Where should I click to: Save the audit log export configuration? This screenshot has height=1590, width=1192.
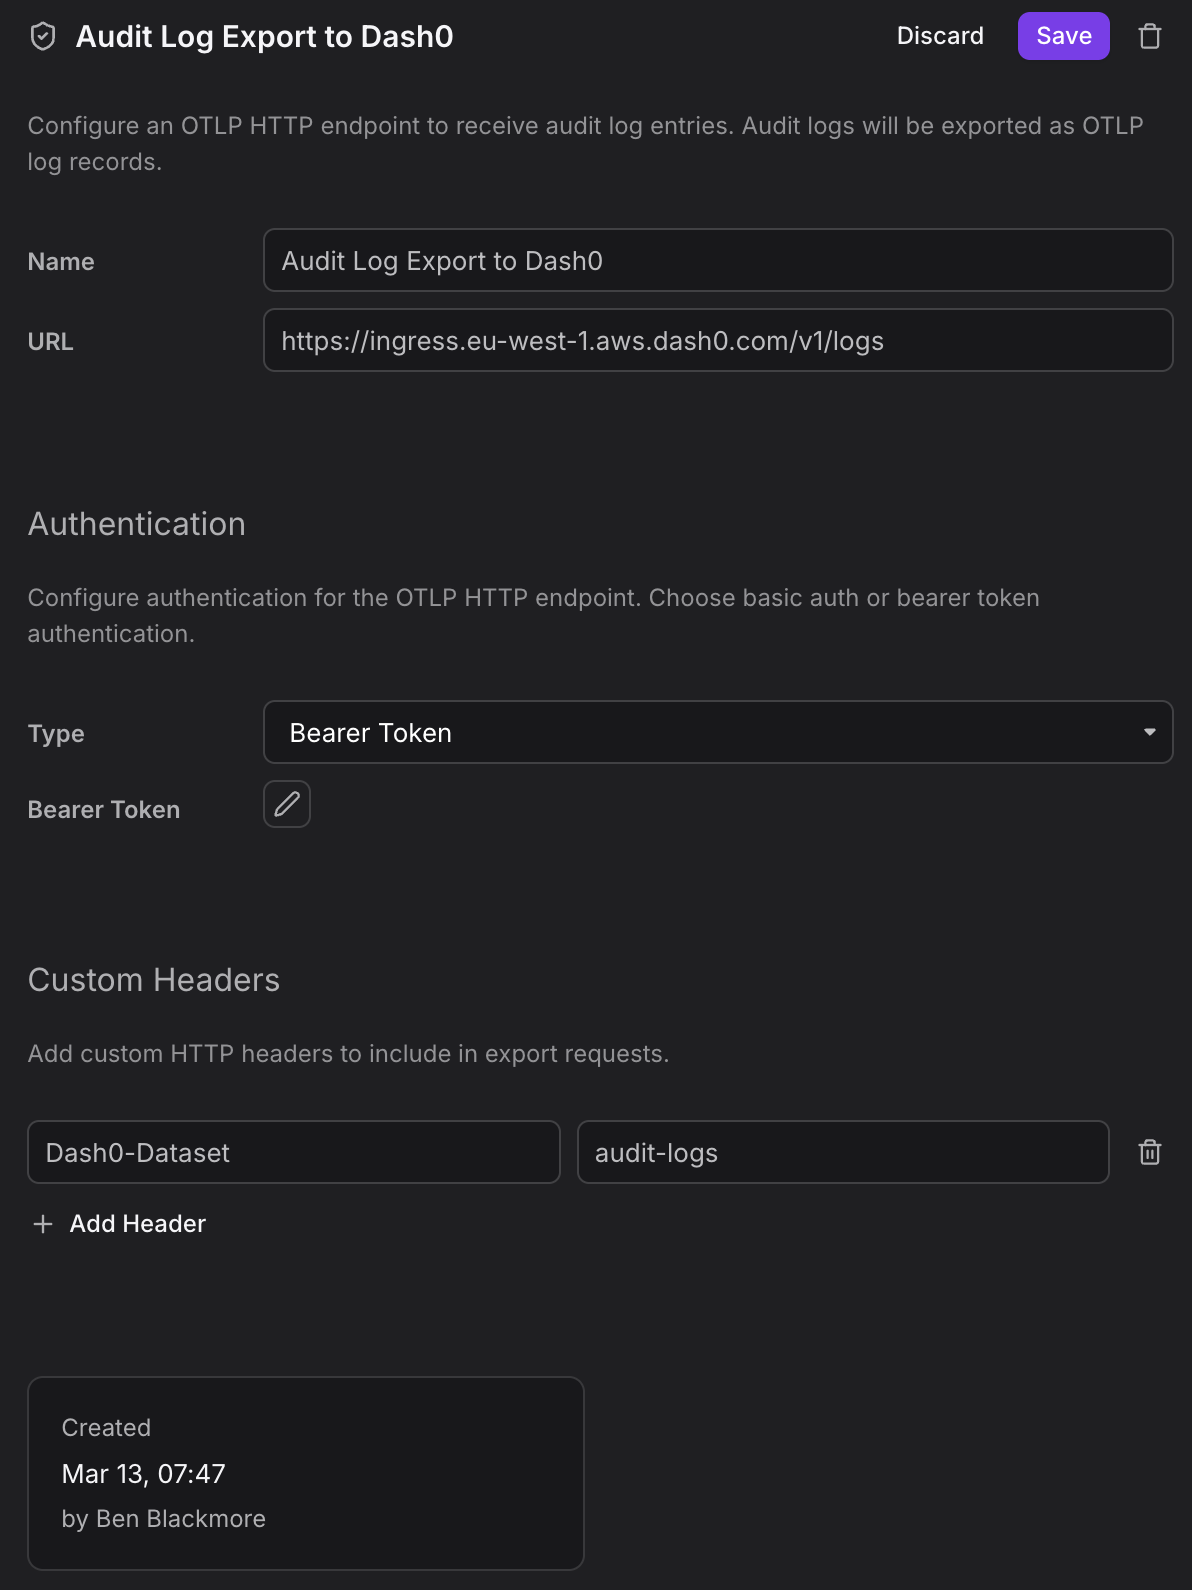coord(1063,36)
